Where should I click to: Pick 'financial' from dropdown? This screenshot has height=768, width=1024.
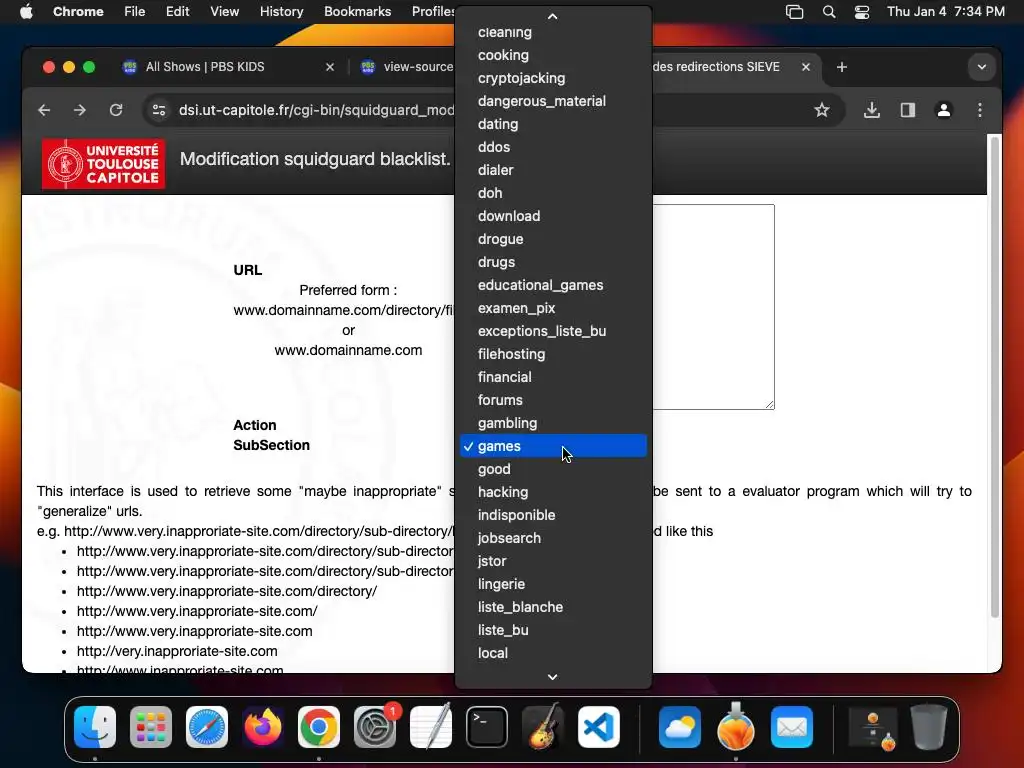[553, 377]
